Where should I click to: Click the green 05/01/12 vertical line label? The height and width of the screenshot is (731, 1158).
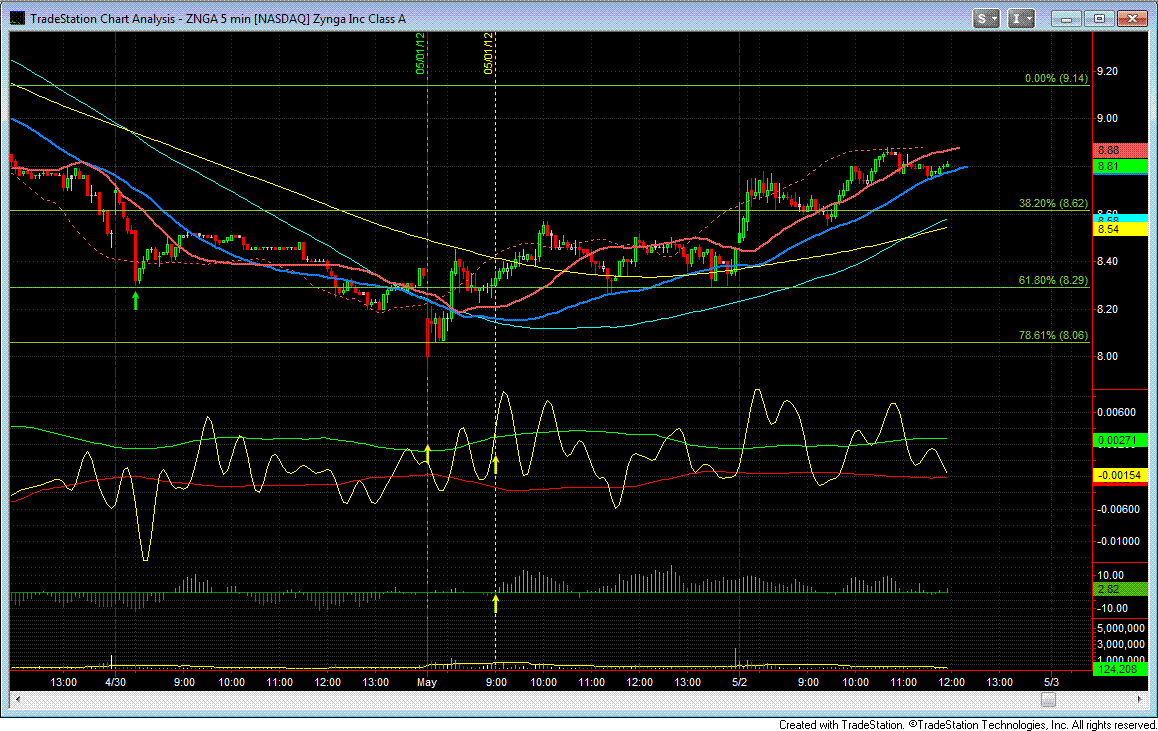point(420,53)
